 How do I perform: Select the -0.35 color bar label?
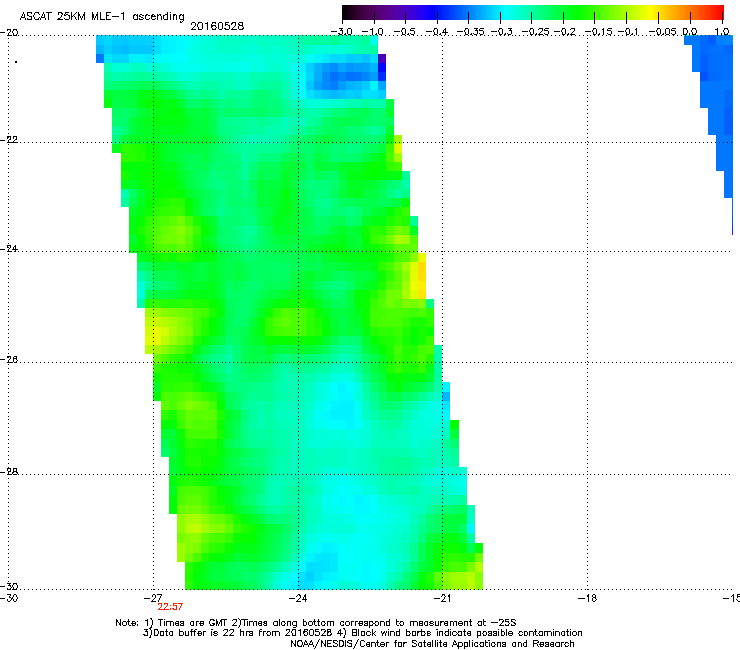click(x=471, y=32)
